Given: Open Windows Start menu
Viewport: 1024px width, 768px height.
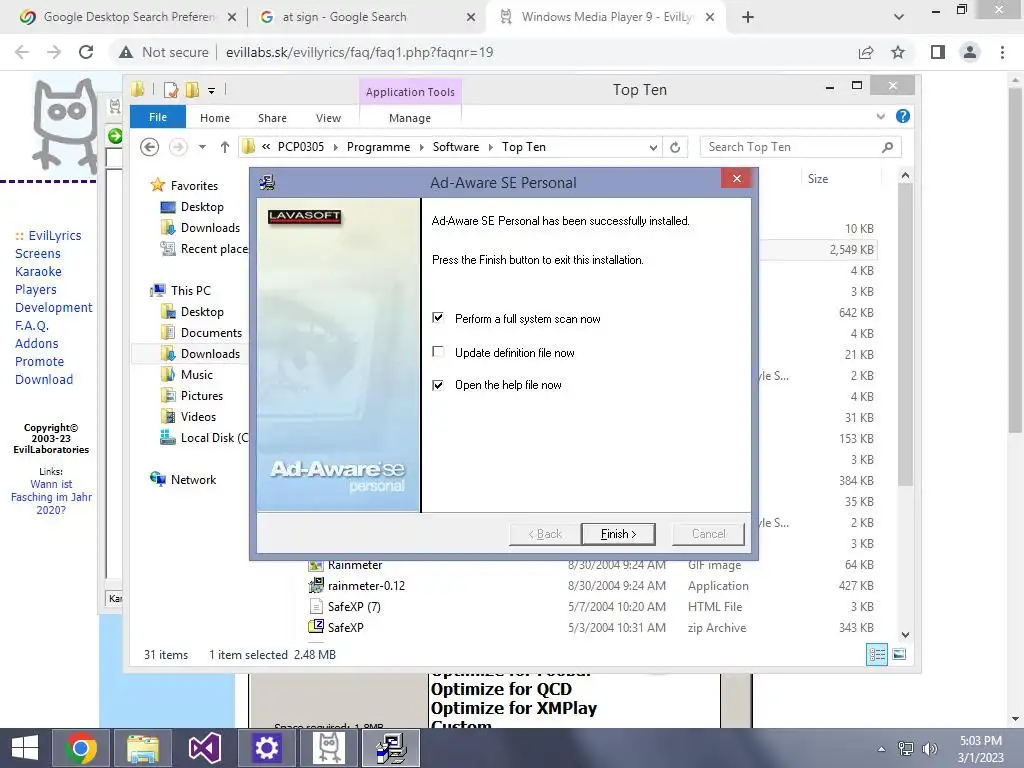Looking at the screenshot, I should pyautogui.click(x=25, y=748).
